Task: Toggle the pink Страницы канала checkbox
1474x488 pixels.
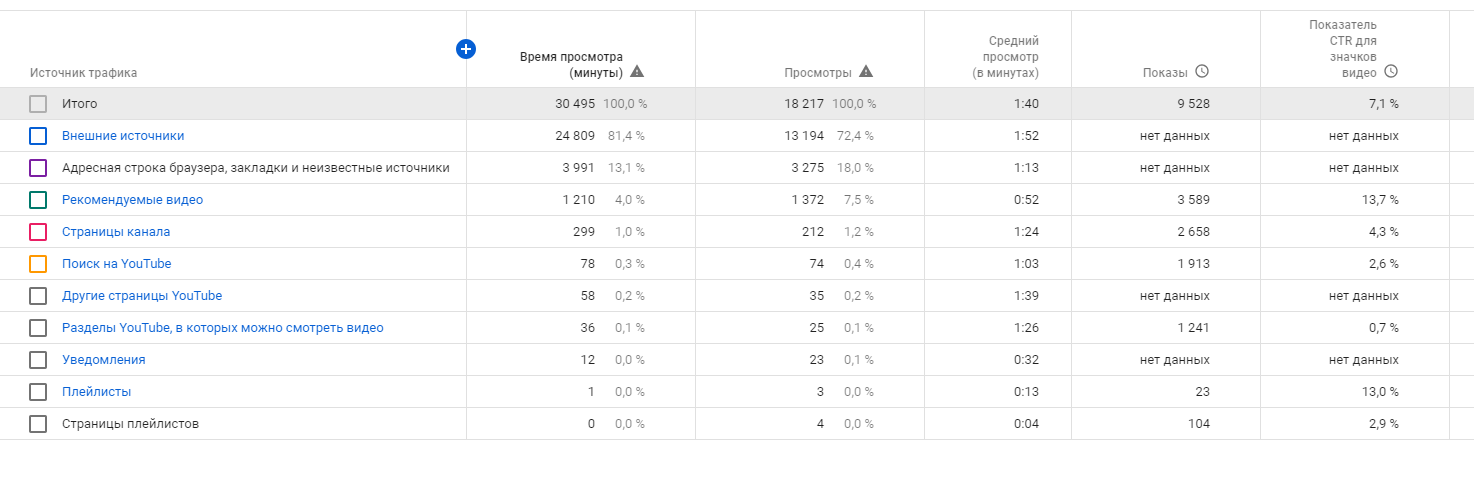Action: coord(38,232)
